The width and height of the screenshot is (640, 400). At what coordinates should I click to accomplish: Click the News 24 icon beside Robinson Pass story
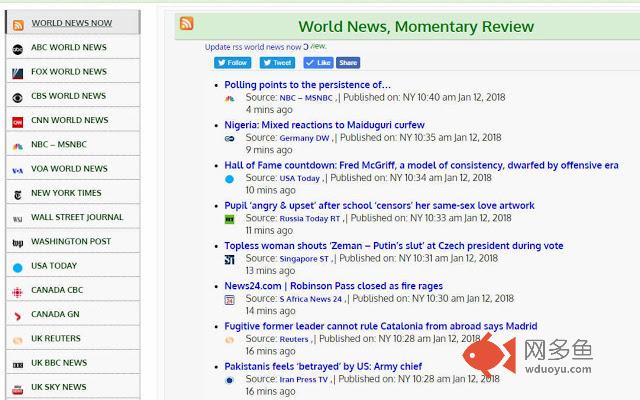click(x=230, y=300)
